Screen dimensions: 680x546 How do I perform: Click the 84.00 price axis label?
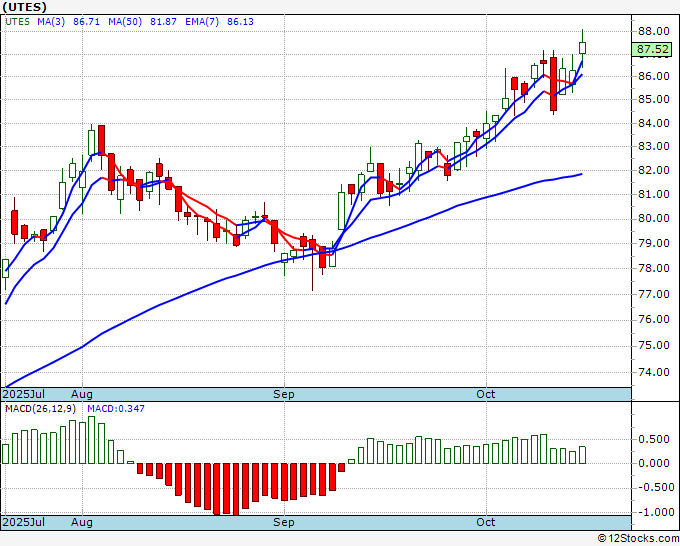click(x=654, y=123)
